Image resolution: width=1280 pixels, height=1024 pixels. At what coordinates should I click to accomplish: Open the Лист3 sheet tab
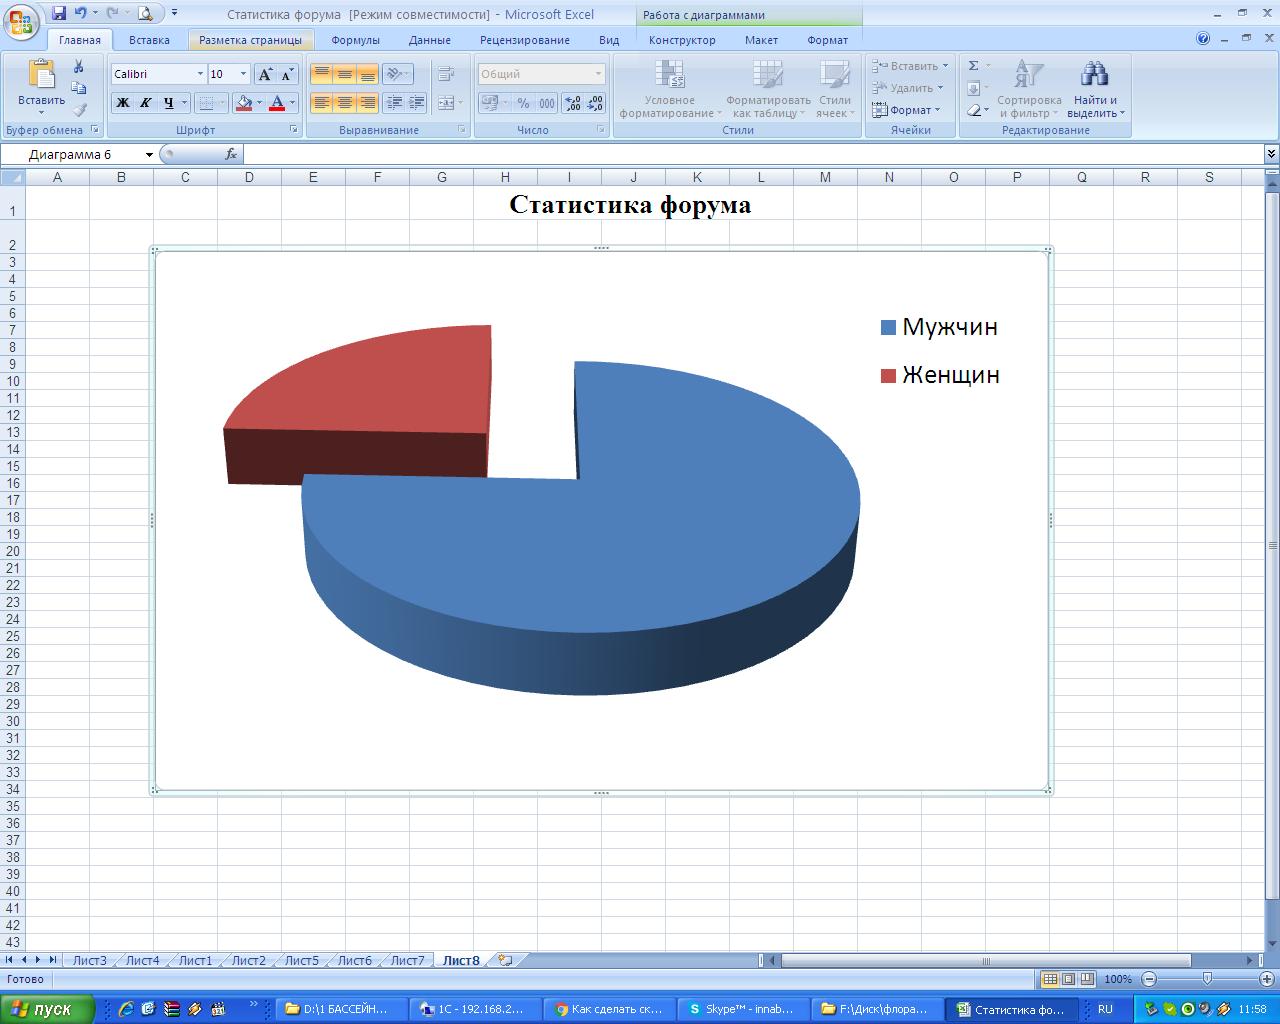pos(89,960)
